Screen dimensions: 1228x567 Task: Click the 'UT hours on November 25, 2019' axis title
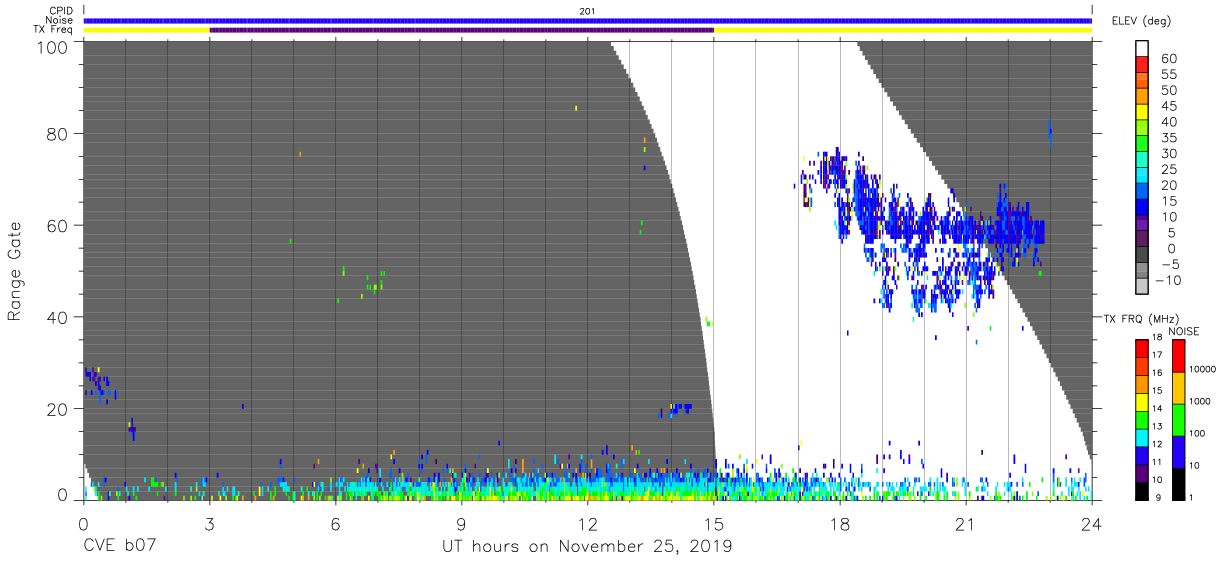(x=587, y=547)
